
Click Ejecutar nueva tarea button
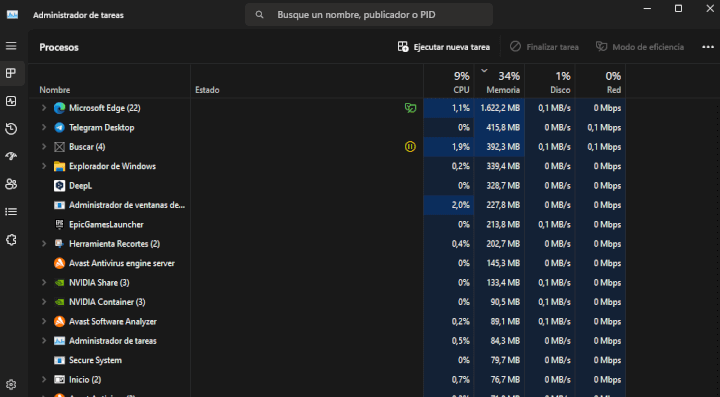point(444,47)
